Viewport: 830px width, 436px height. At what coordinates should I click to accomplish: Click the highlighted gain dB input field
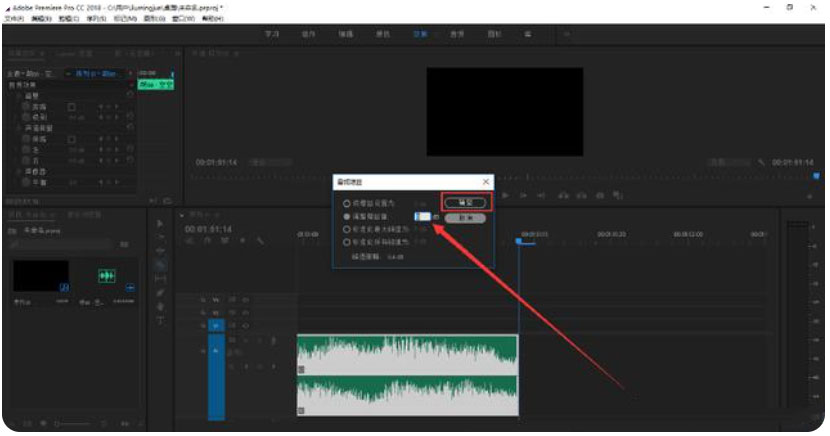coord(422,216)
